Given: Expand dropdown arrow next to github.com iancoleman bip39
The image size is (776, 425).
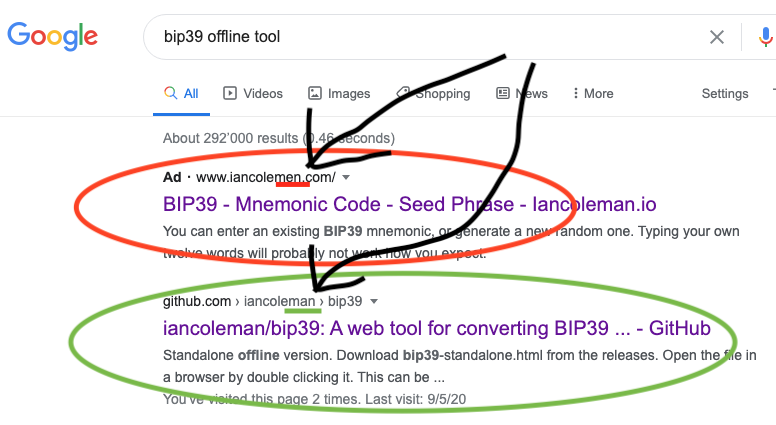Looking at the screenshot, I should pyautogui.click(x=374, y=301).
